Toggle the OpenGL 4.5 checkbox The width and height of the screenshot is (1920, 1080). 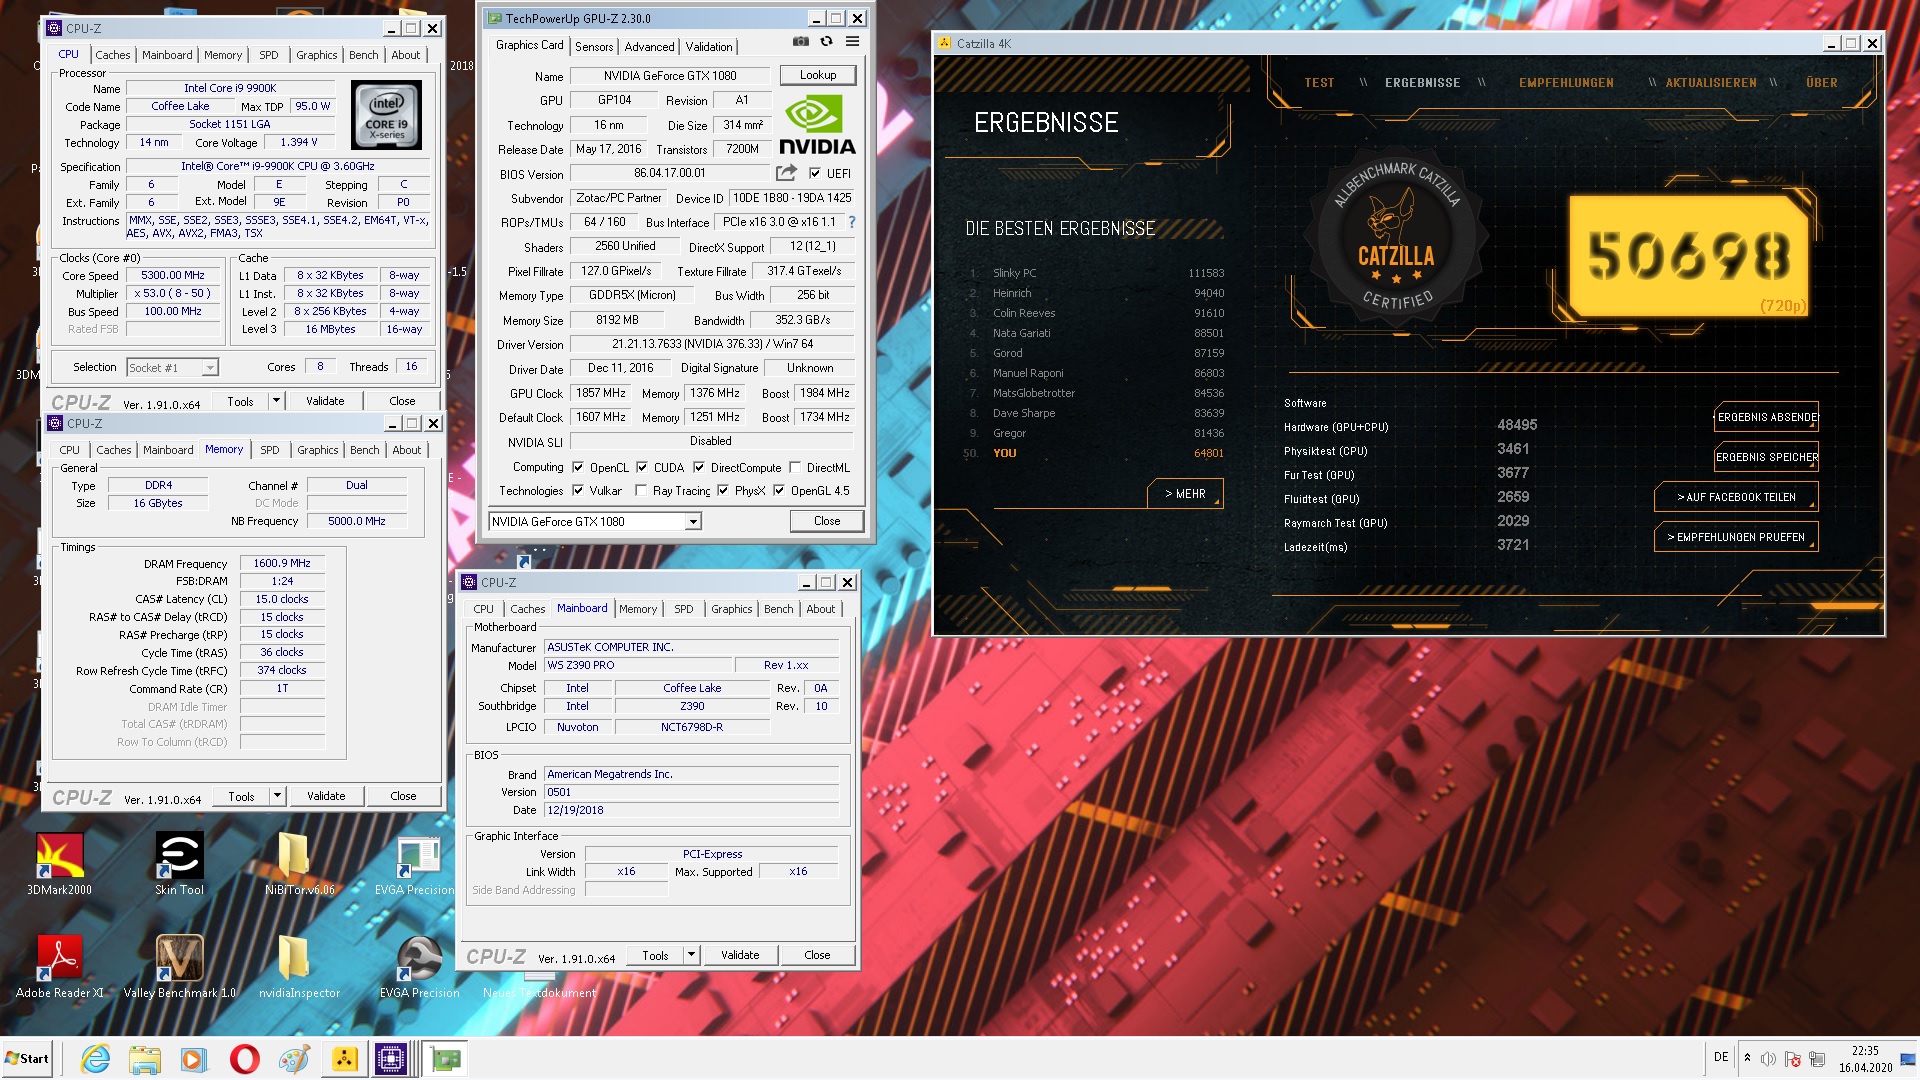779,490
